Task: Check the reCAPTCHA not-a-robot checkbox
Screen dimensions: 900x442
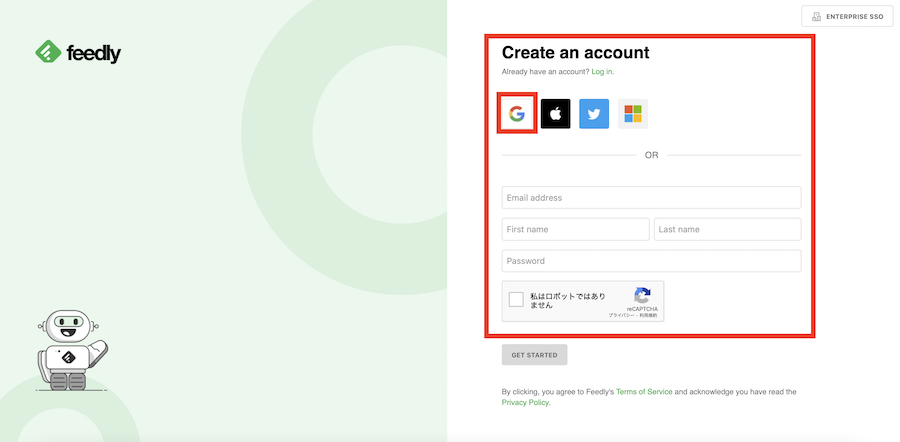Action: (516, 300)
